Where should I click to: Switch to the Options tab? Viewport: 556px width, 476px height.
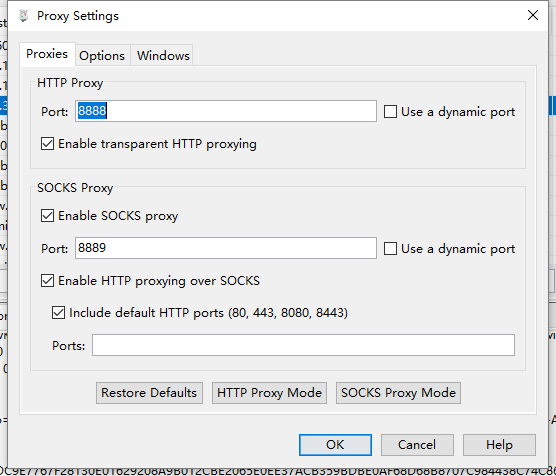102,56
